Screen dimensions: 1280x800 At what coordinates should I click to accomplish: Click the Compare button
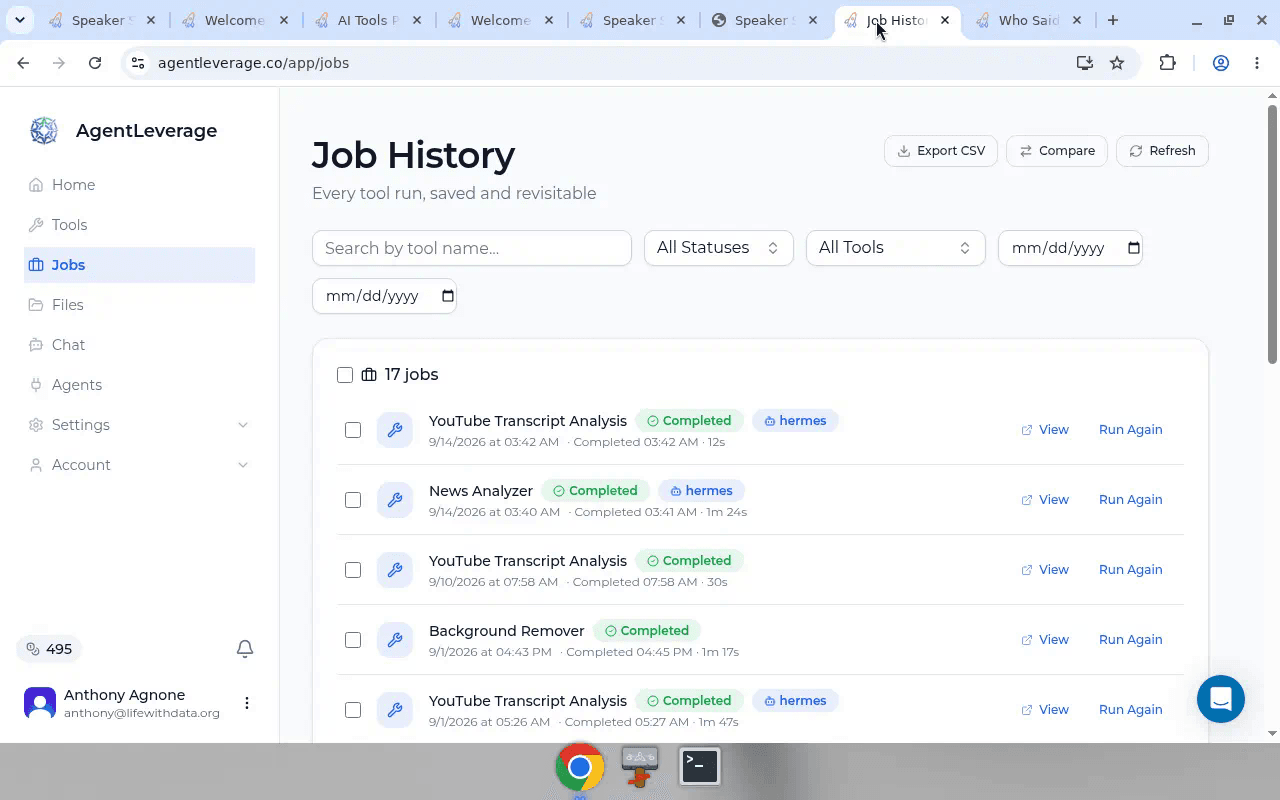(1057, 151)
